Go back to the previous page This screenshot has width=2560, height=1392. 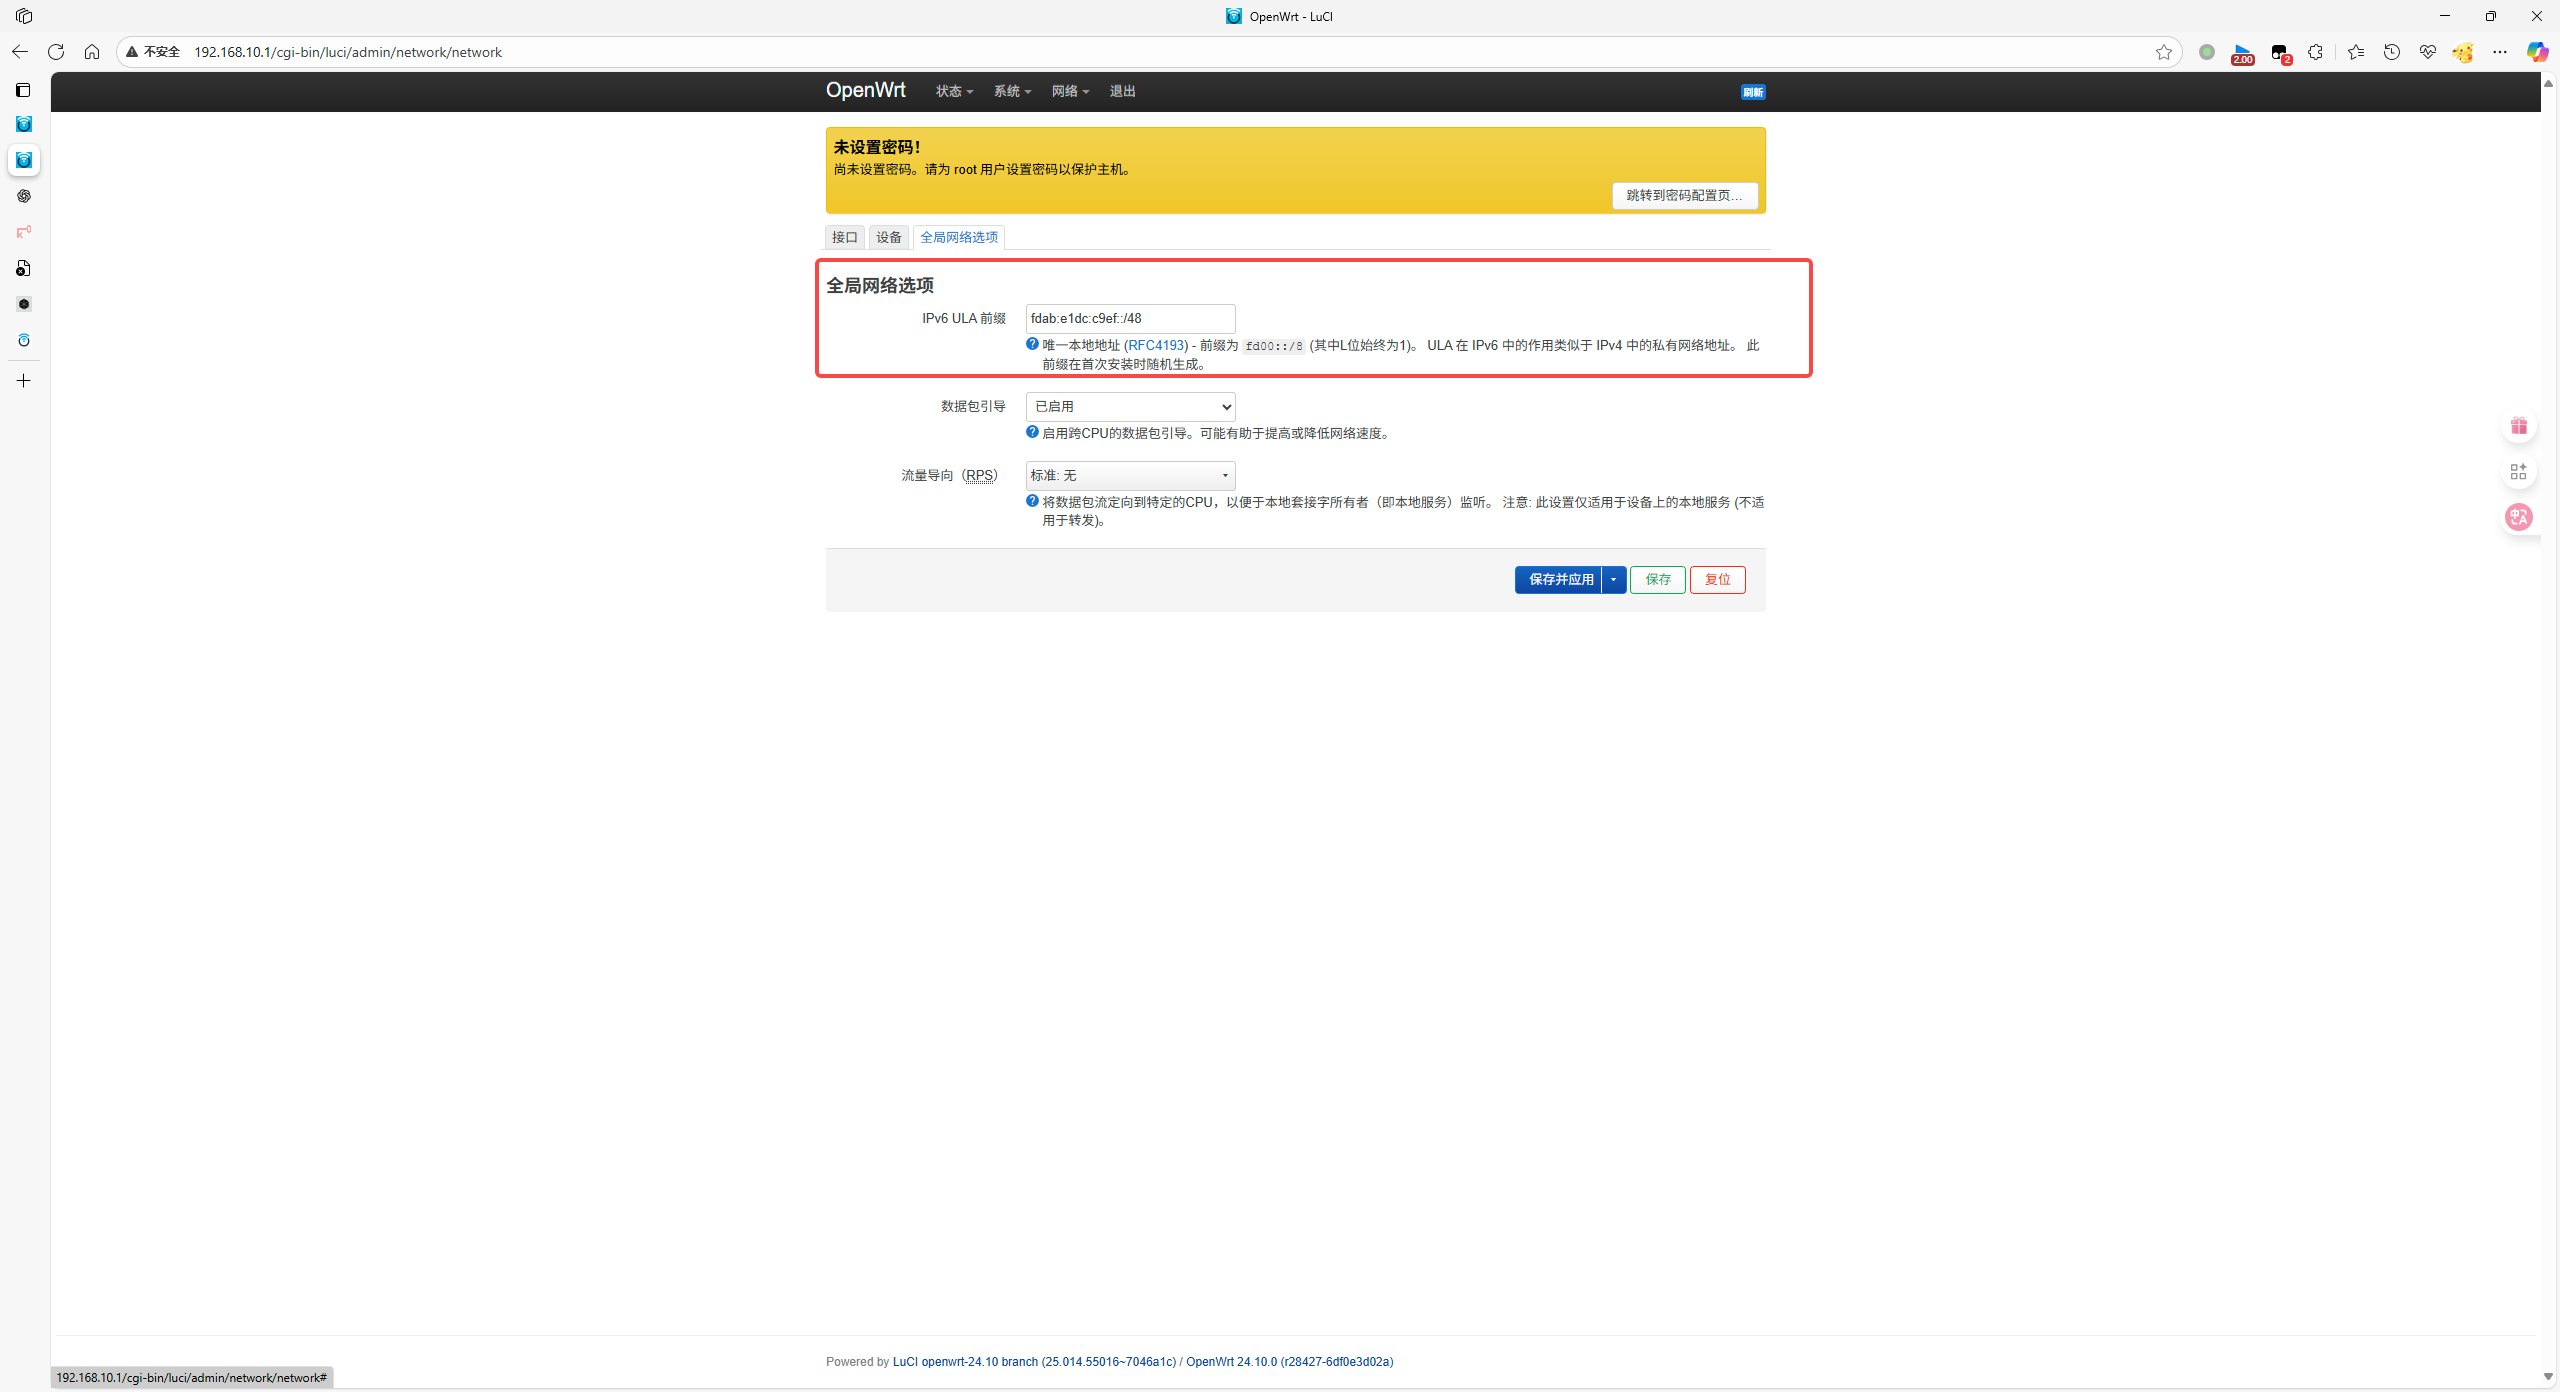click(20, 52)
